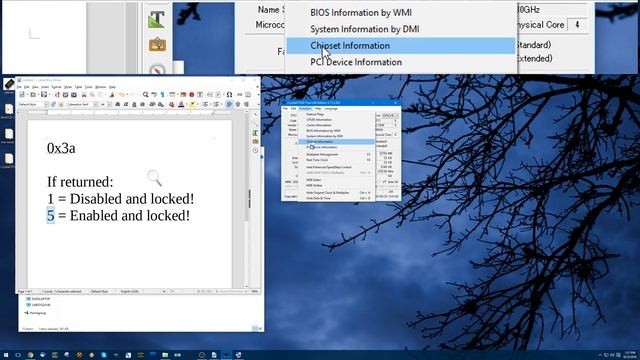This screenshot has width=640, height=360.
Task: Click the '1 = Disabled and locked!' line
Action: pyautogui.click(x=121, y=199)
